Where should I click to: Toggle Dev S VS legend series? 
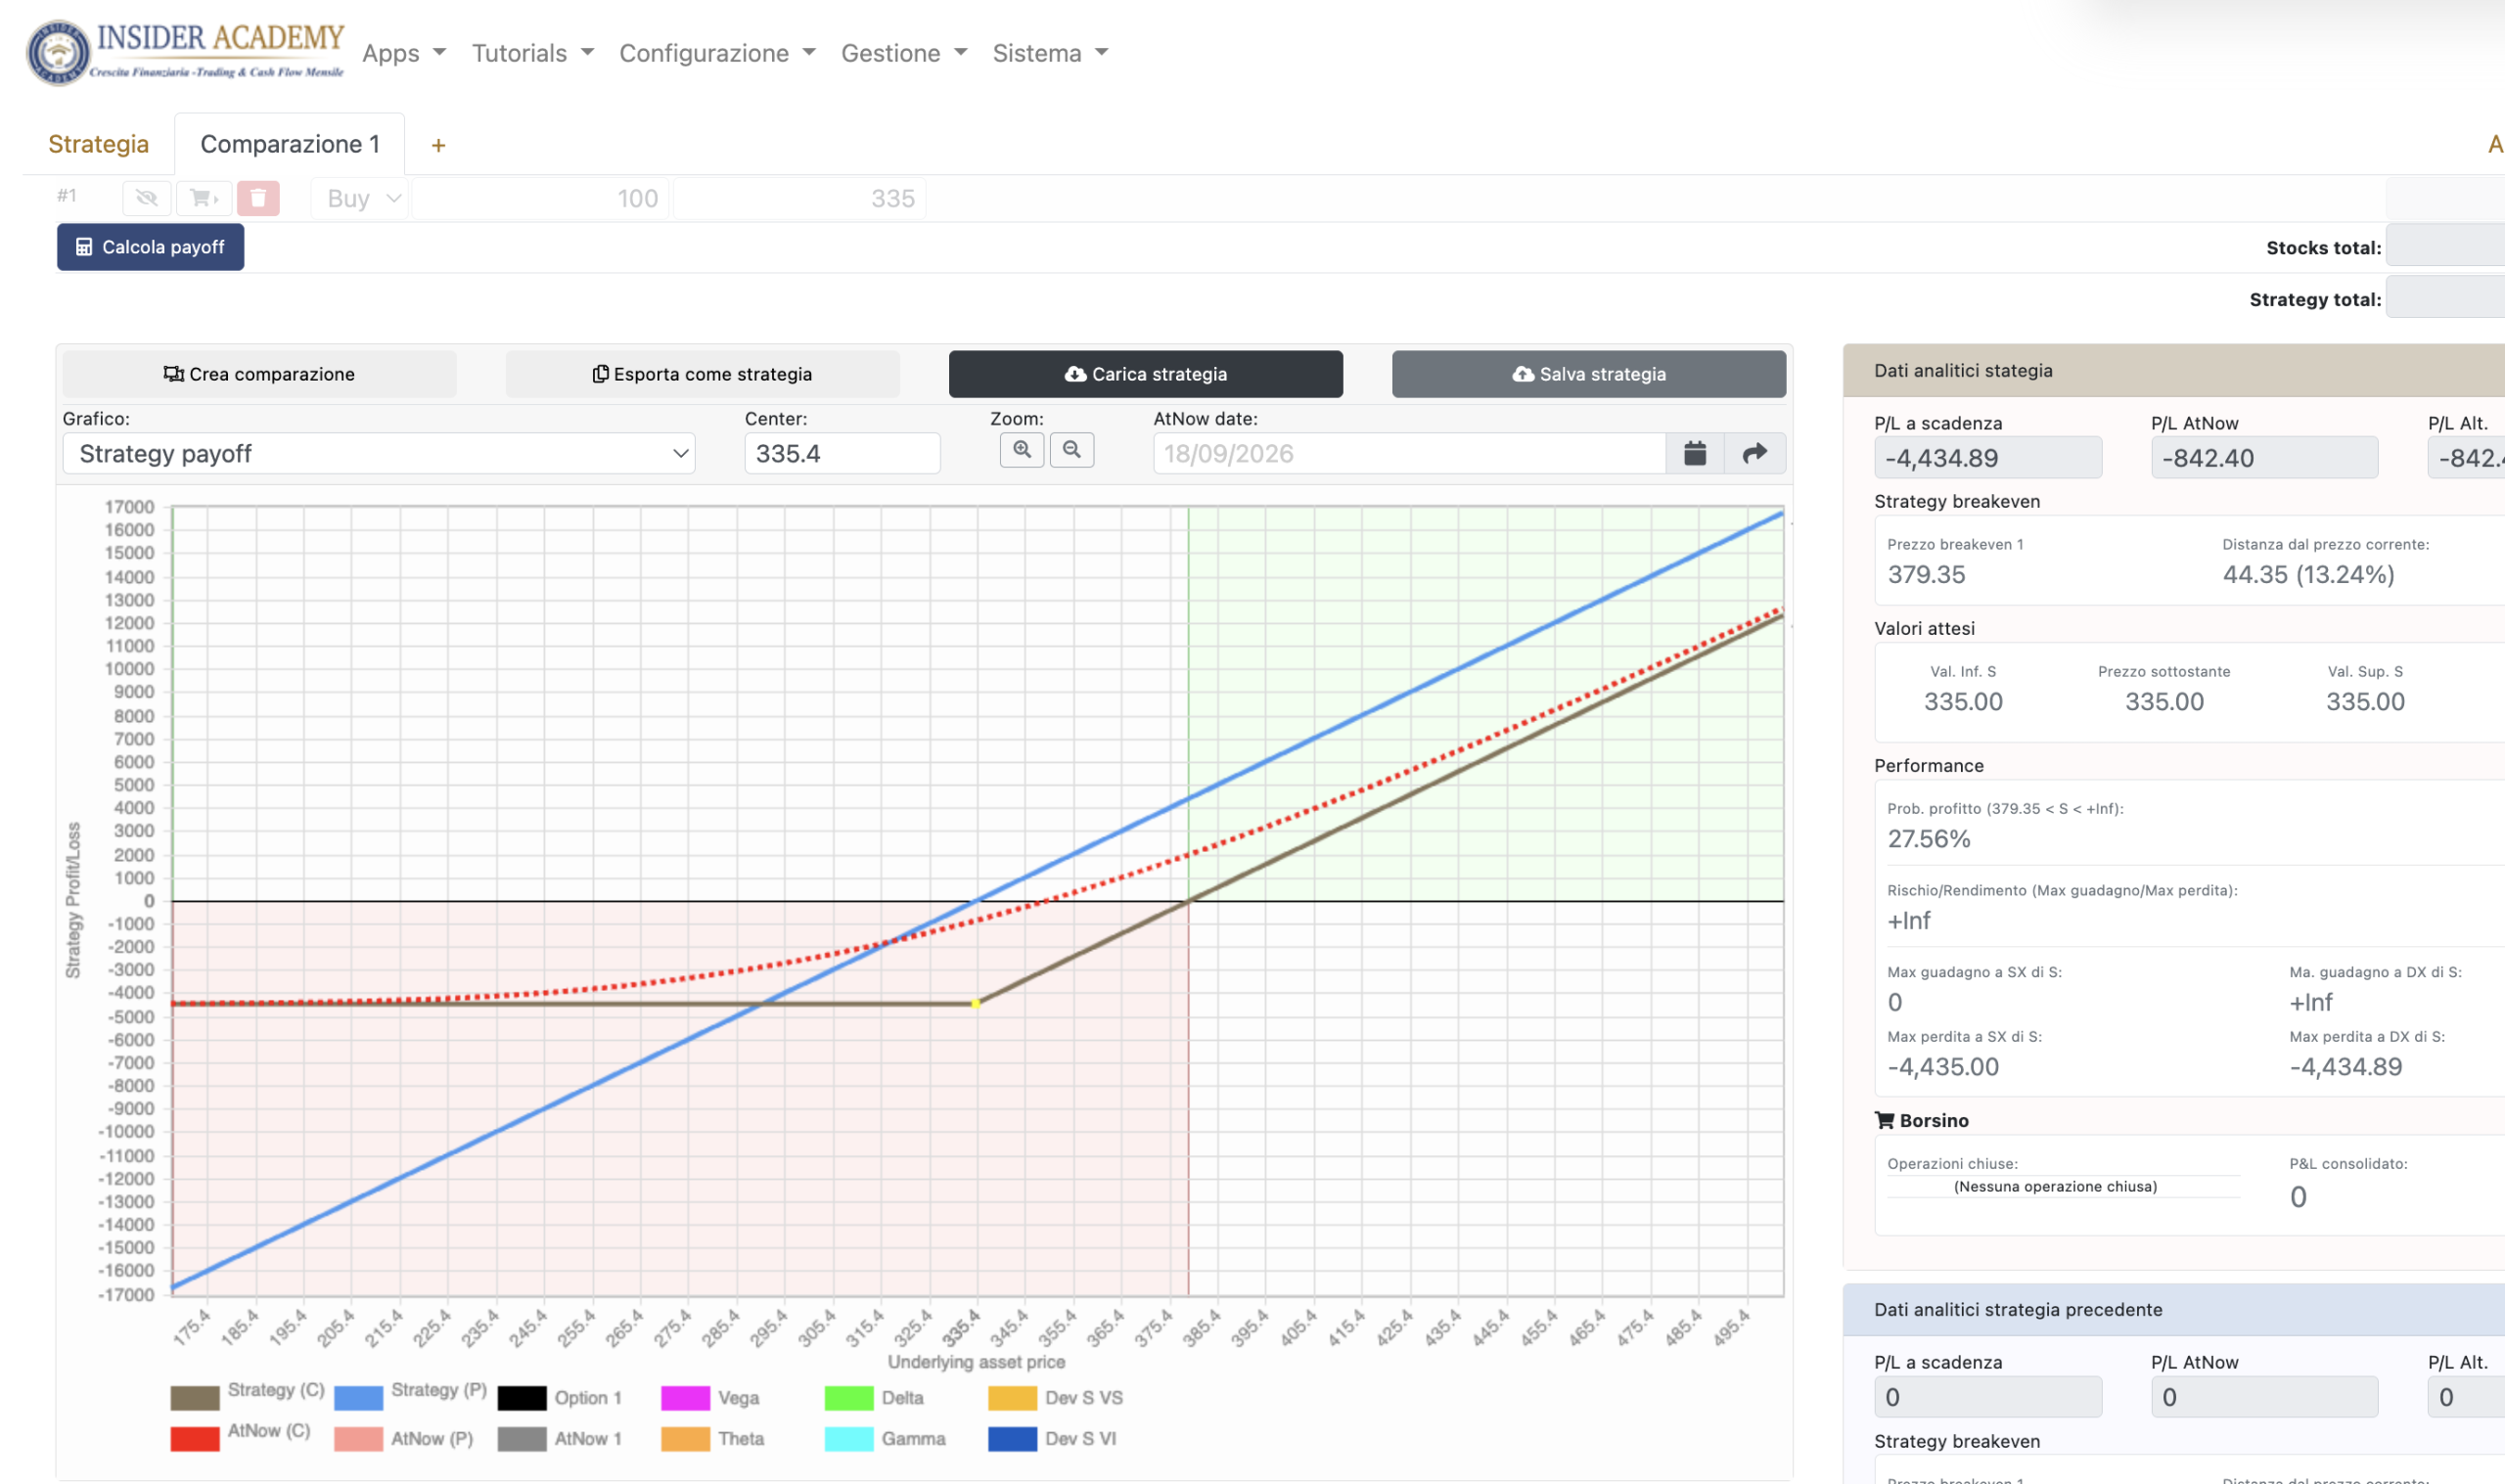pyautogui.click(x=1056, y=1397)
